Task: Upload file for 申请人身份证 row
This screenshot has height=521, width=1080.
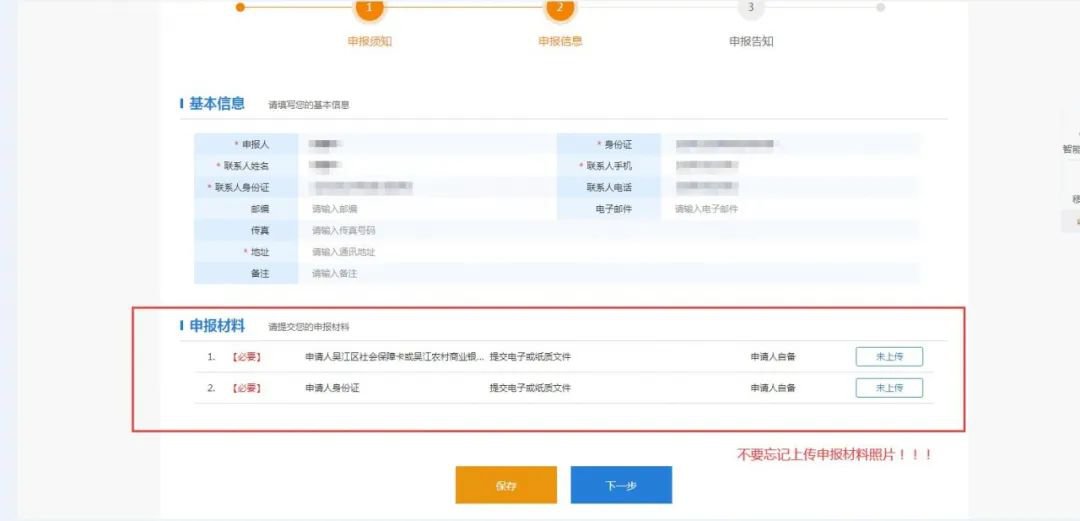Action: coord(889,388)
